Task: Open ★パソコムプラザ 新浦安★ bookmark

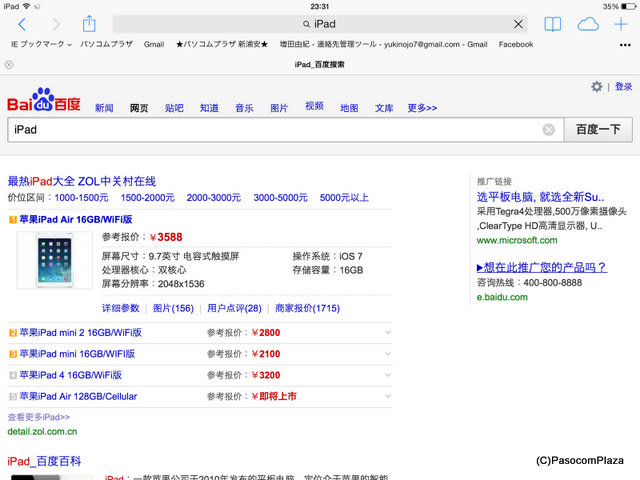Action: pos(222,44)
